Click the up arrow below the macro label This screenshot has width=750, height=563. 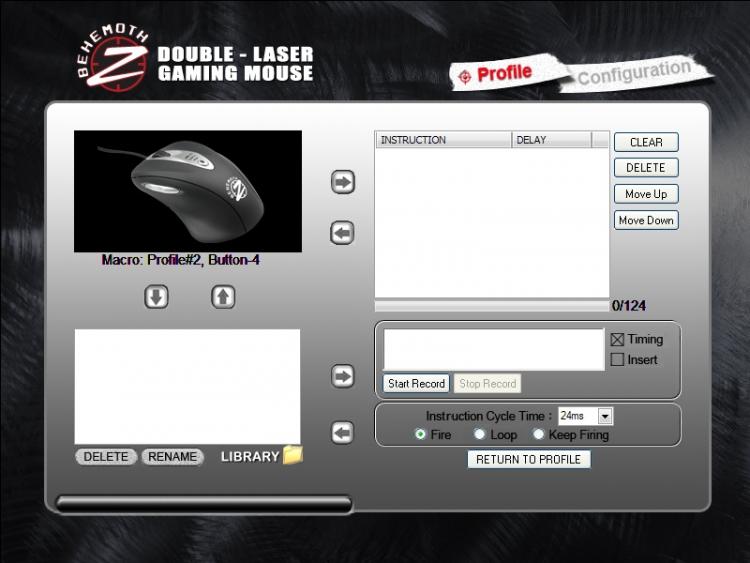click(223, 297)
